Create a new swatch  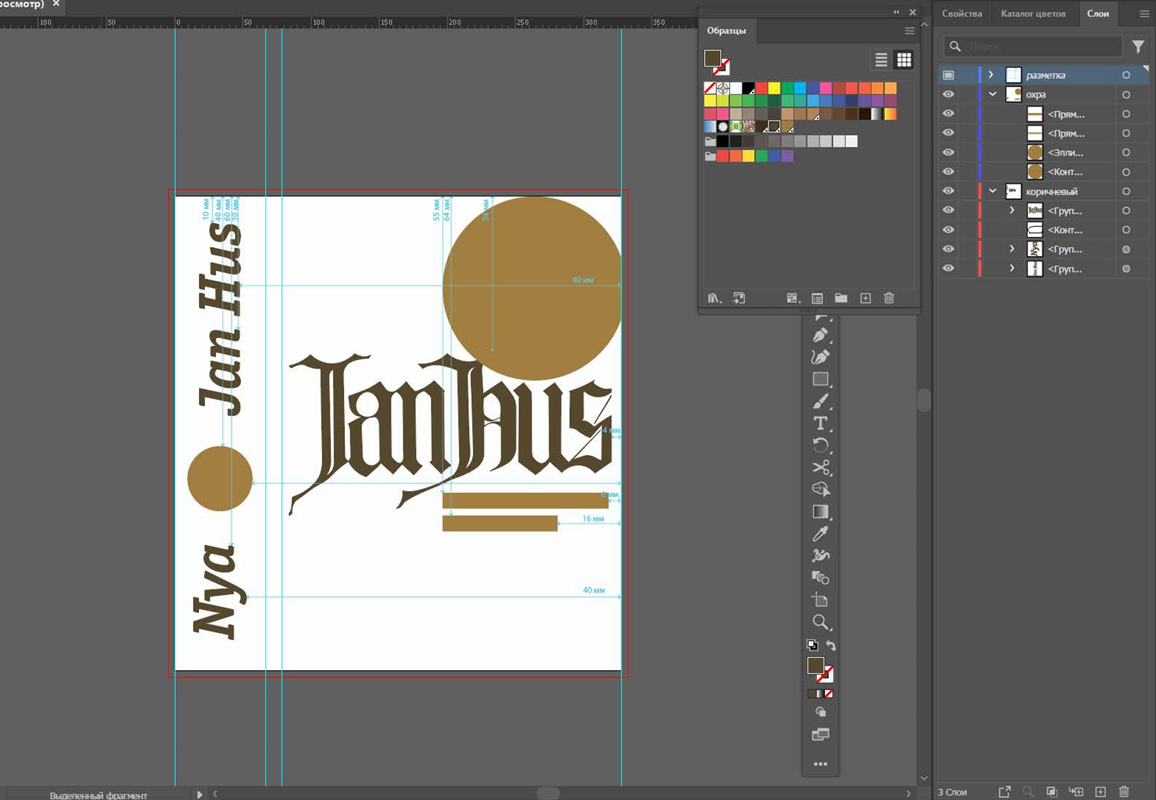click(866, 299)
